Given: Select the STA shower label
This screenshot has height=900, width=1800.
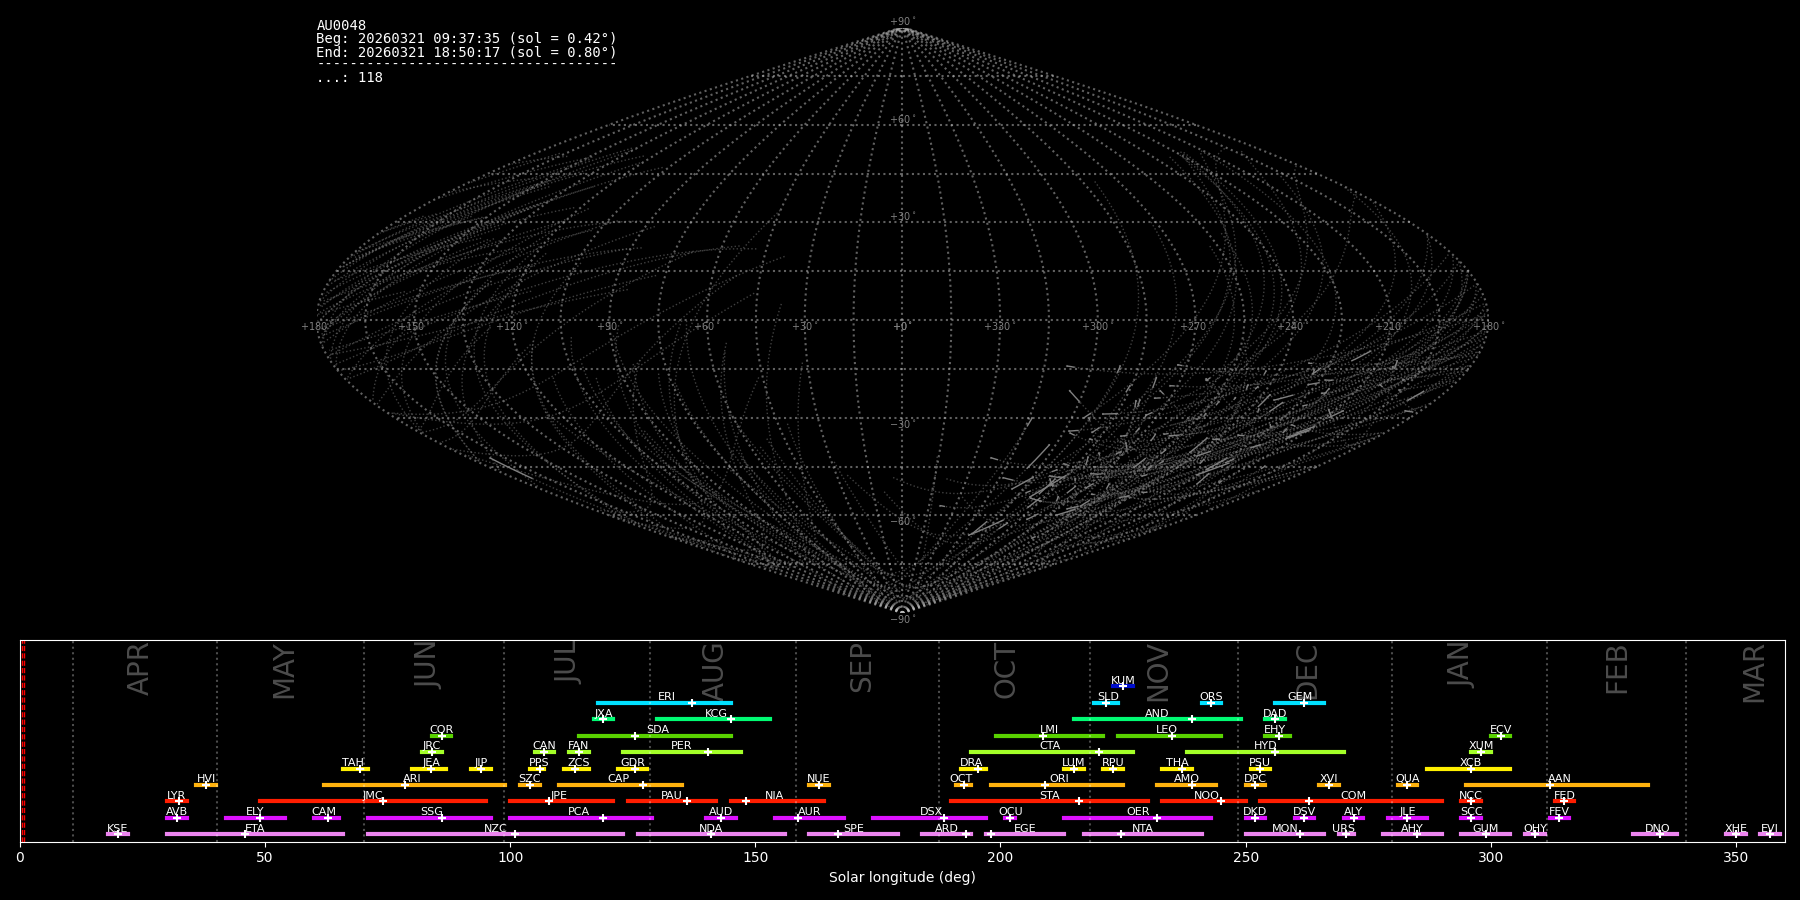Looking at the screenshot, I should (x=1049, y=796).
